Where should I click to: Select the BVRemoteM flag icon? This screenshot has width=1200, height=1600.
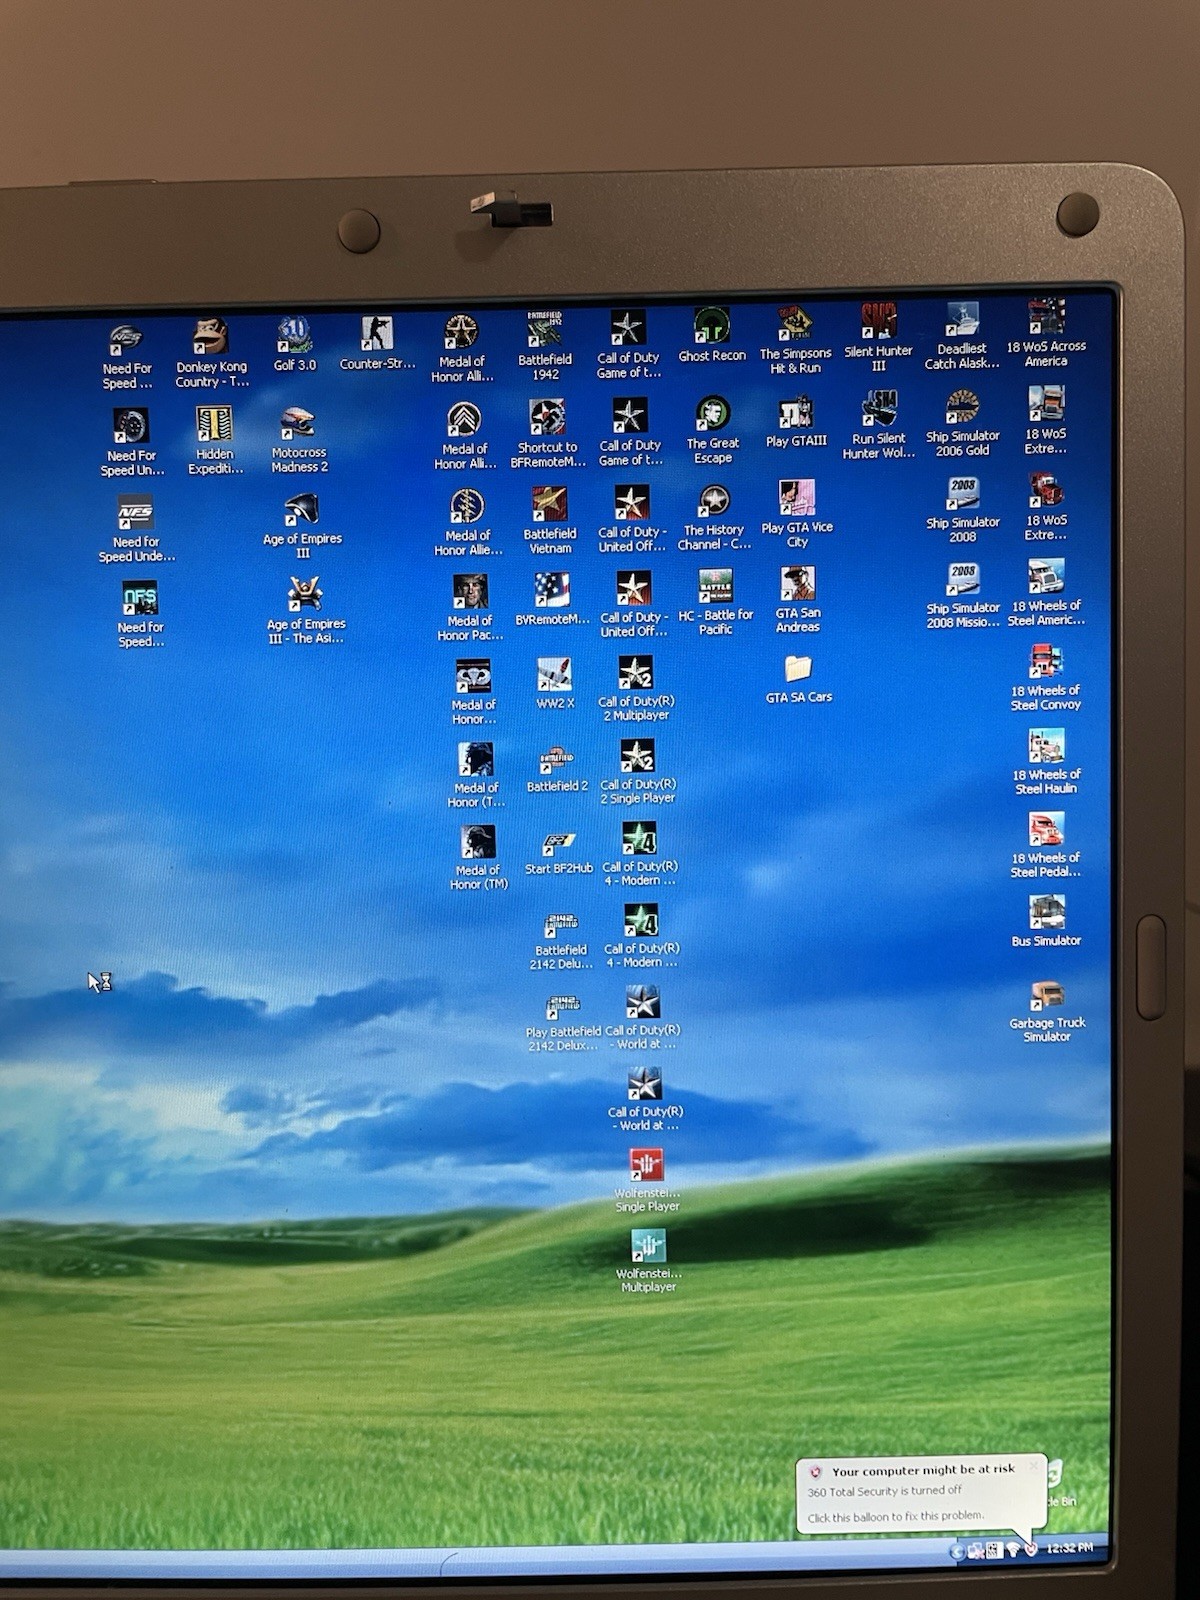pos(552,599)
